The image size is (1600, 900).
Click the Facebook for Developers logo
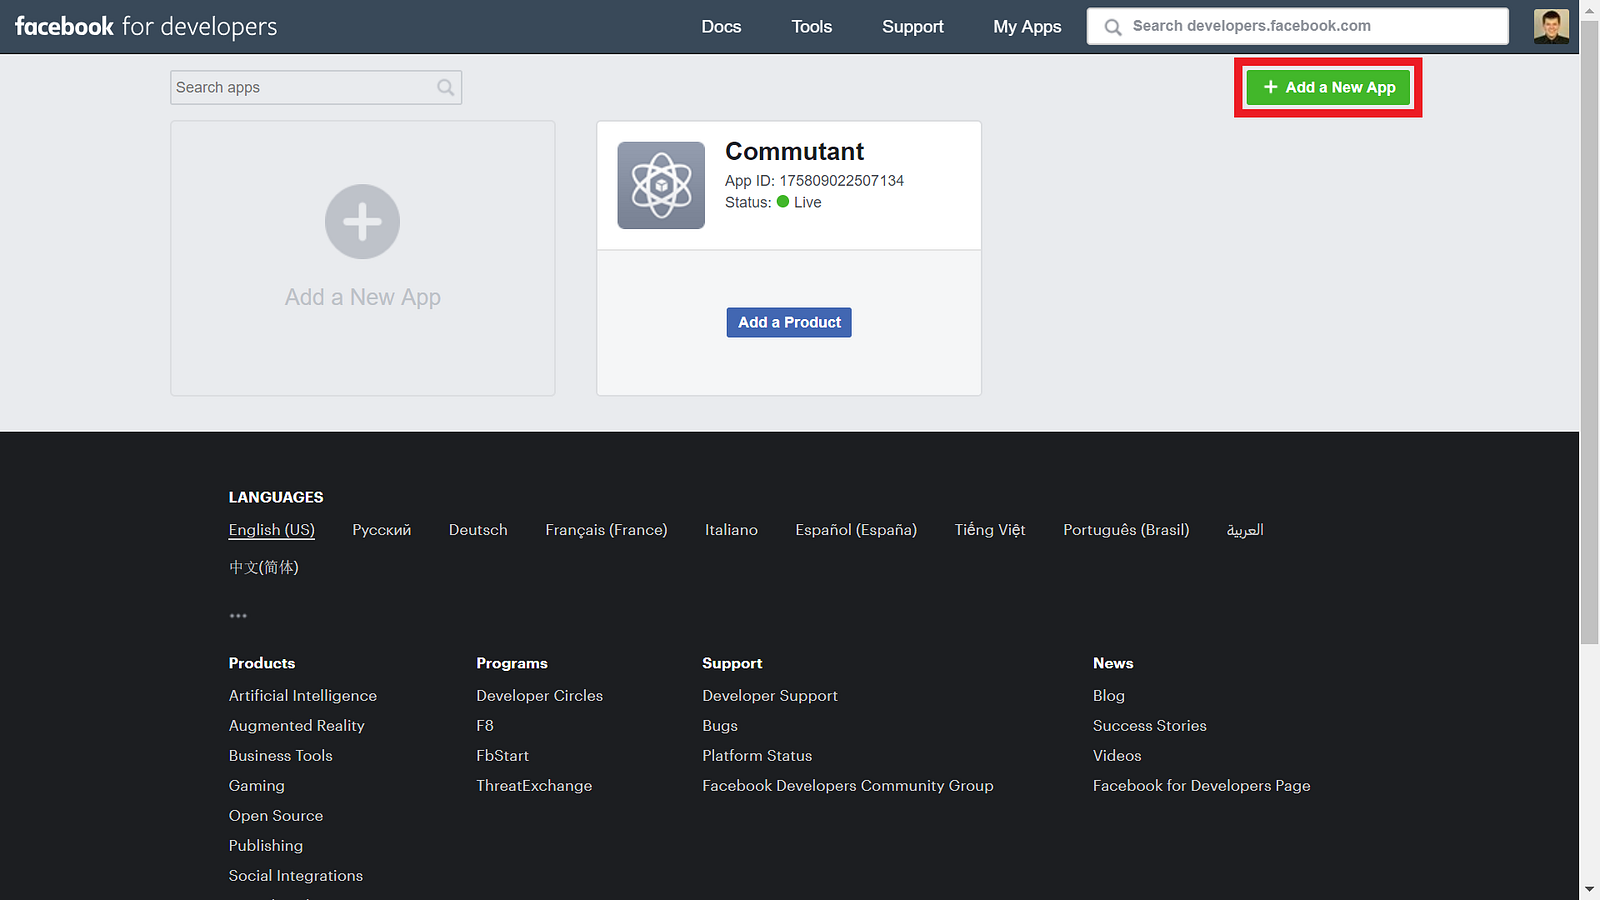click(146, 27)
